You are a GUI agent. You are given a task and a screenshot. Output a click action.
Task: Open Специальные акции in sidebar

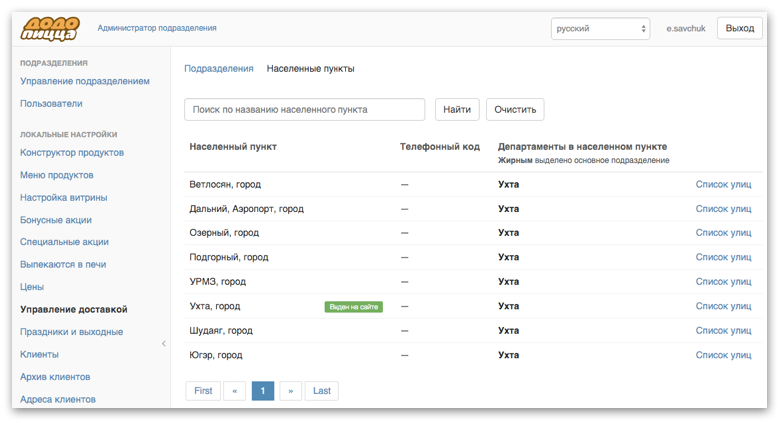click(64, 242)
